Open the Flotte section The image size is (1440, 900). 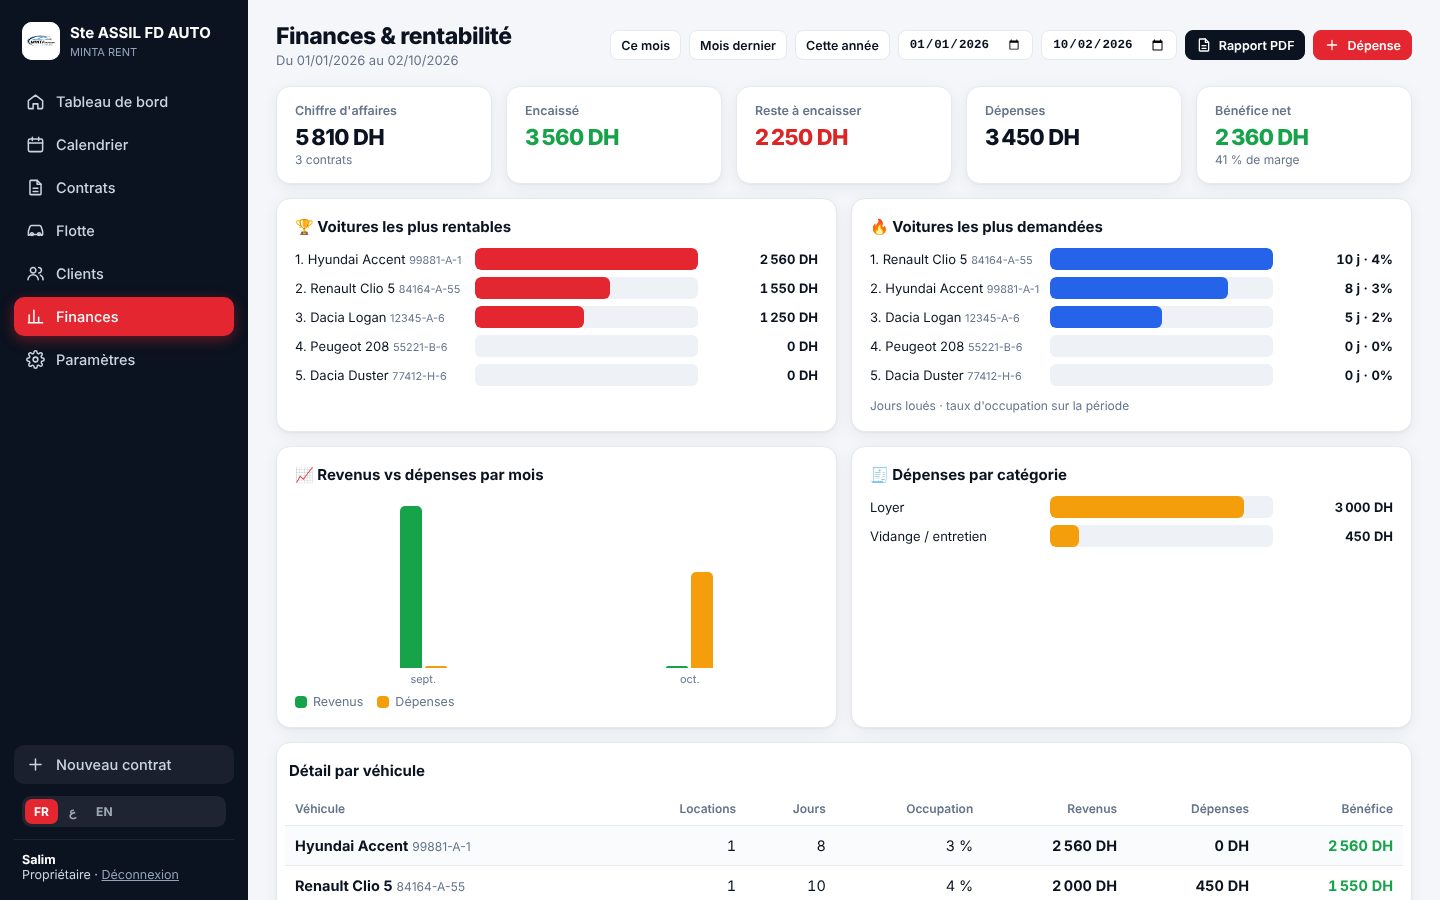[x=124, y=231]
